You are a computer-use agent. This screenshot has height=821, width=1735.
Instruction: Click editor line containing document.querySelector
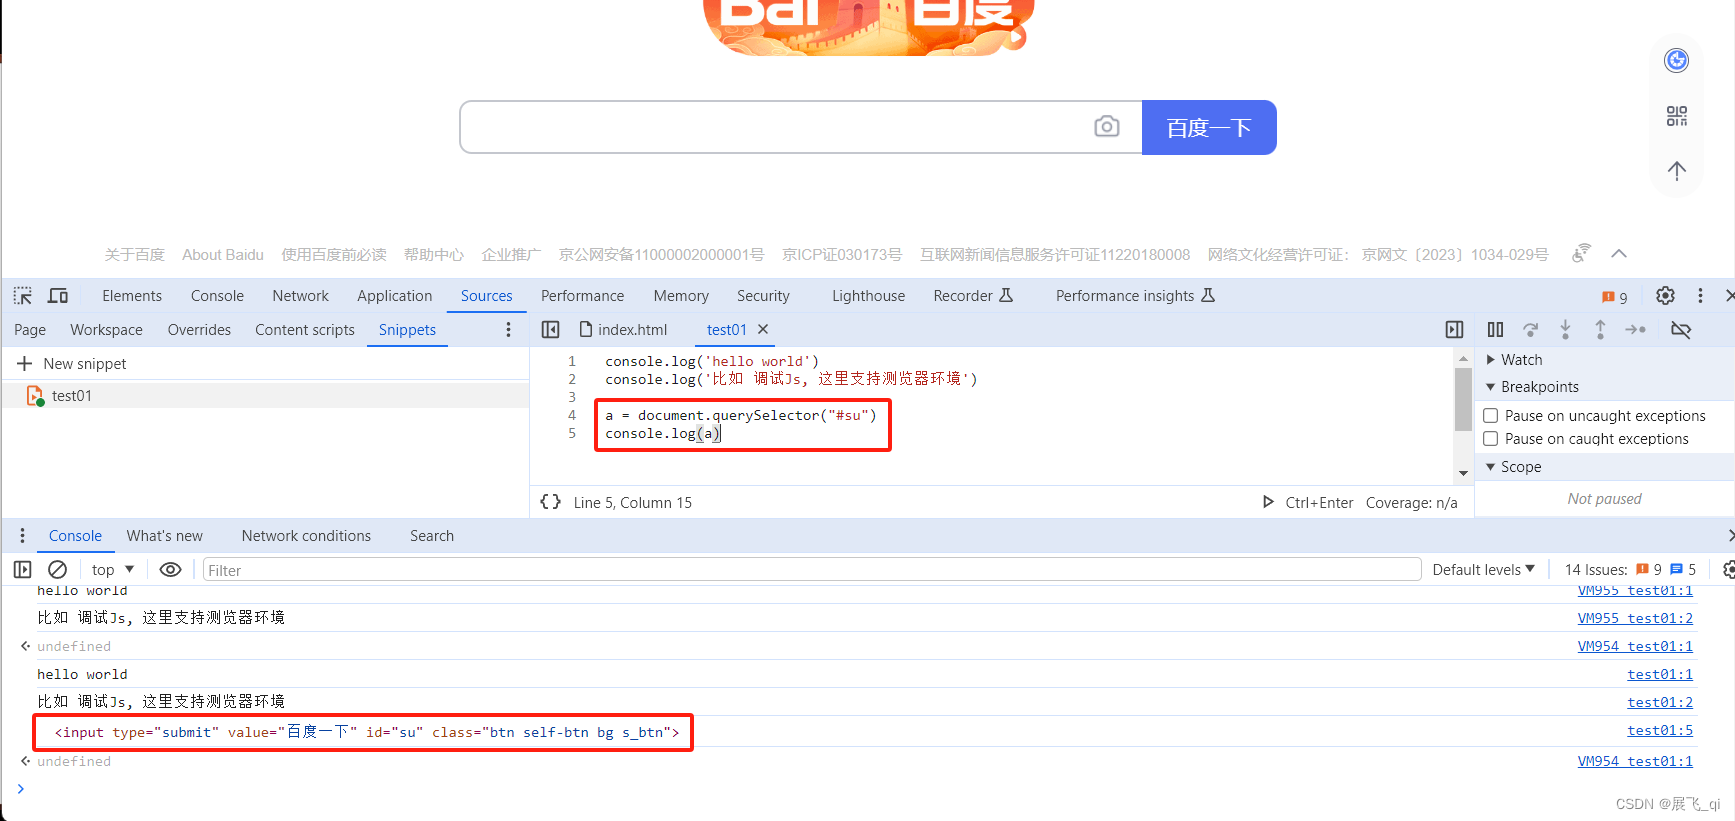(740, 415)
